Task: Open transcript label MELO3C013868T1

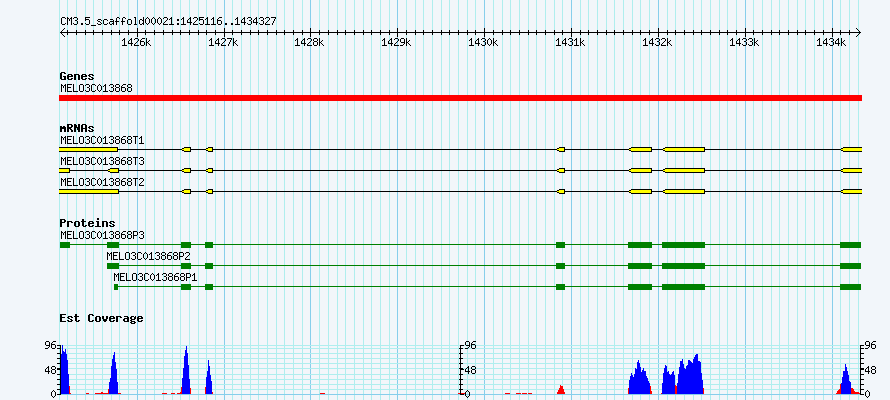Action: [x=102, y=140]
